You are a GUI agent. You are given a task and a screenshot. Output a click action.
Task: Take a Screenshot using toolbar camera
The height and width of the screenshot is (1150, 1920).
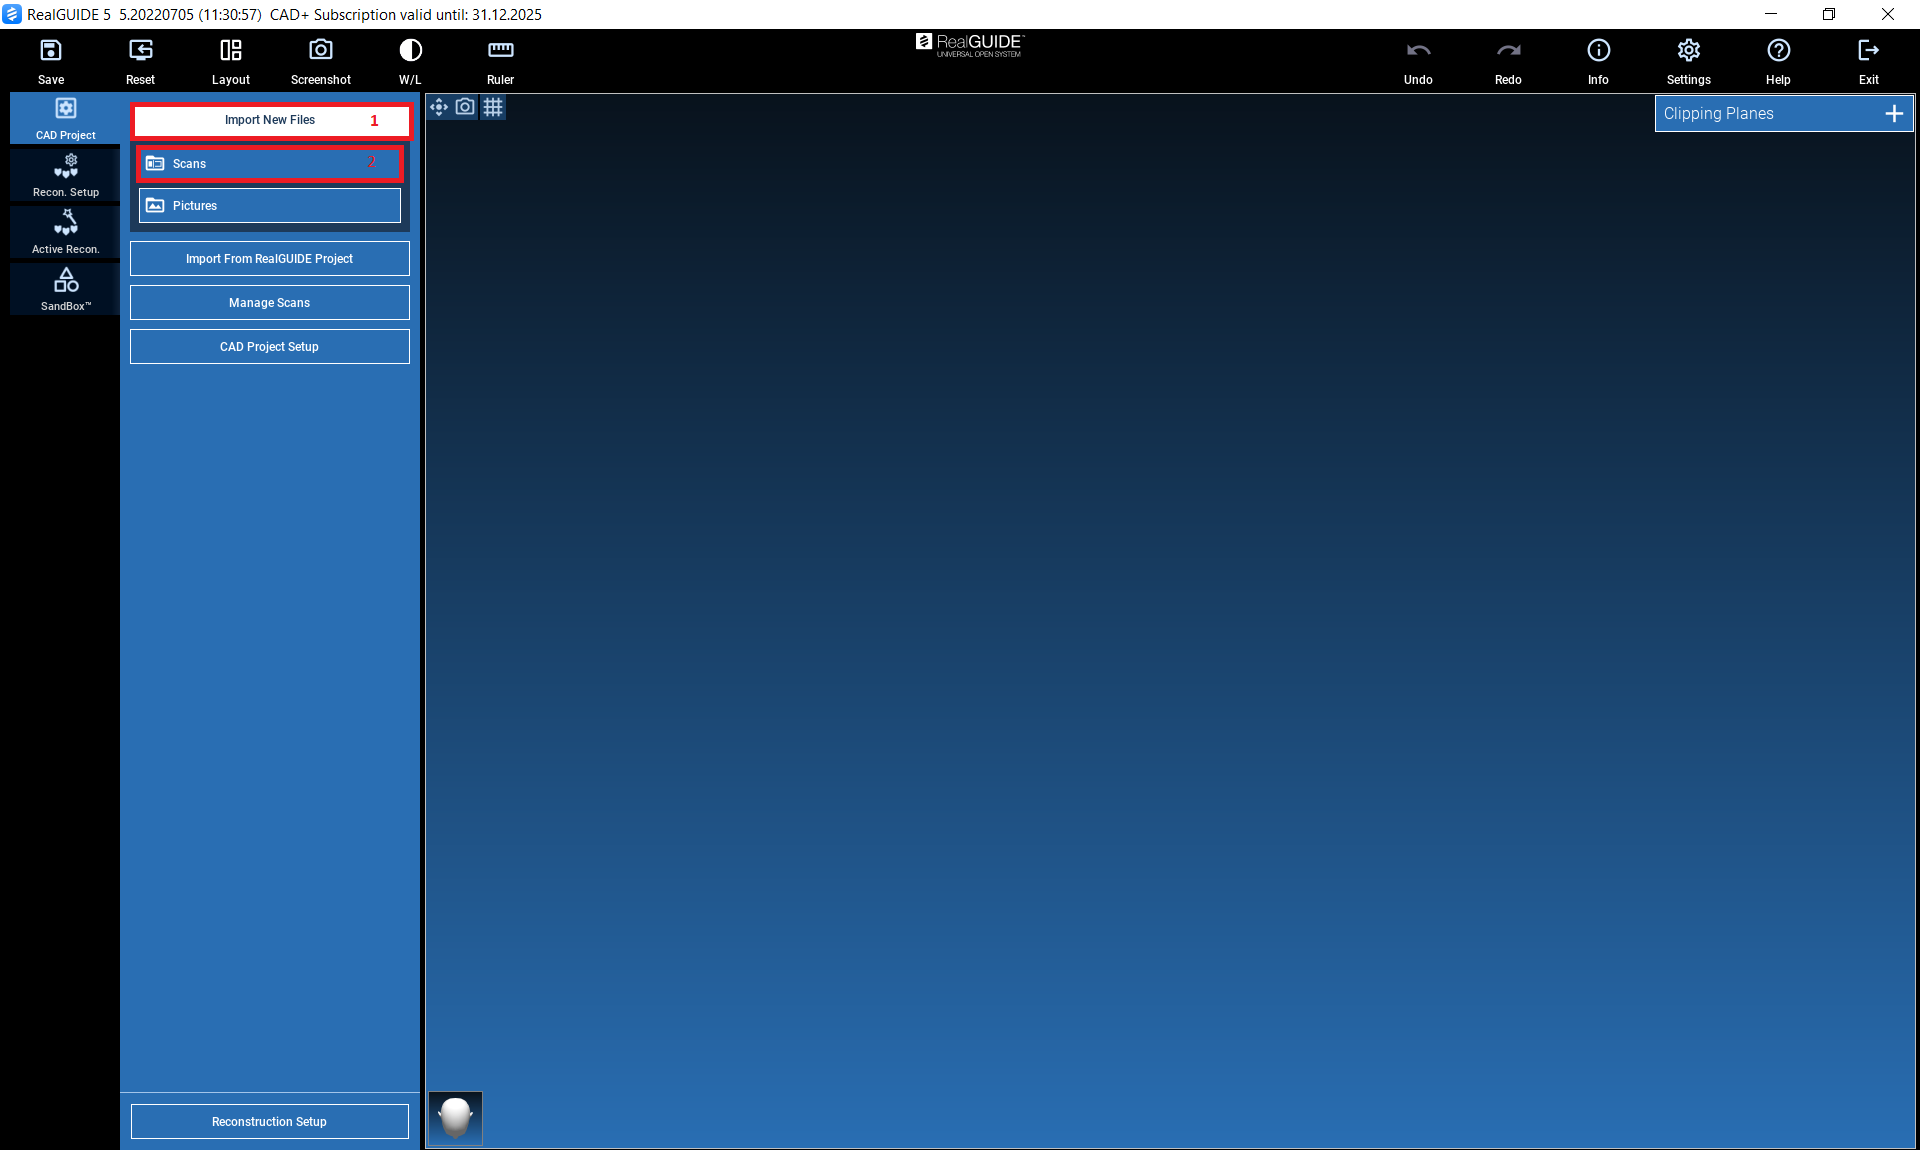[321, 51]
